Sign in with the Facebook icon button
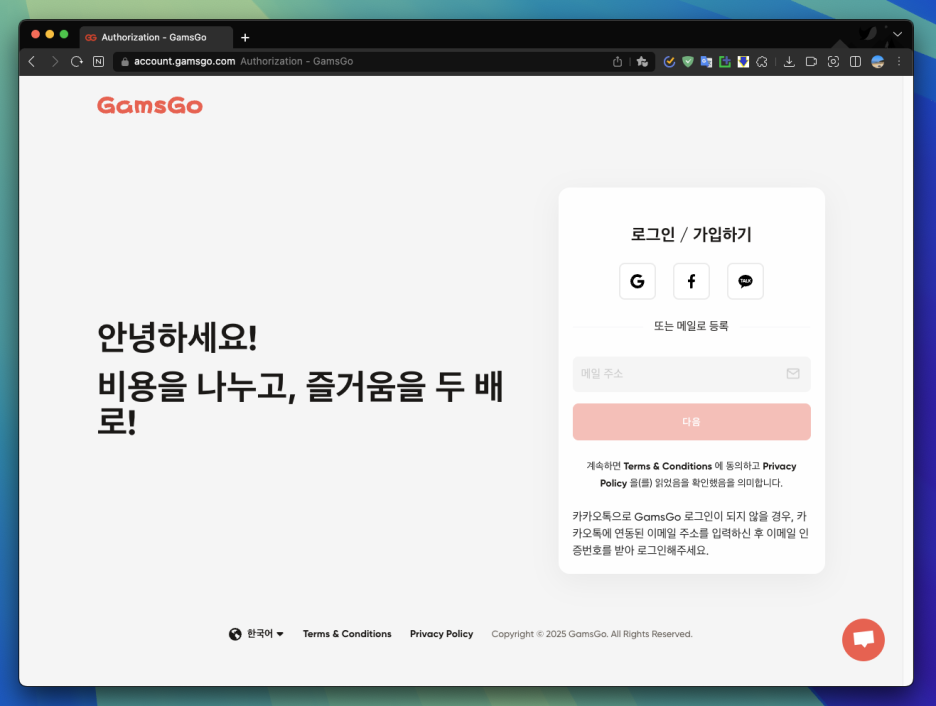This screenshot has width=936, height=706. [691, 281]
